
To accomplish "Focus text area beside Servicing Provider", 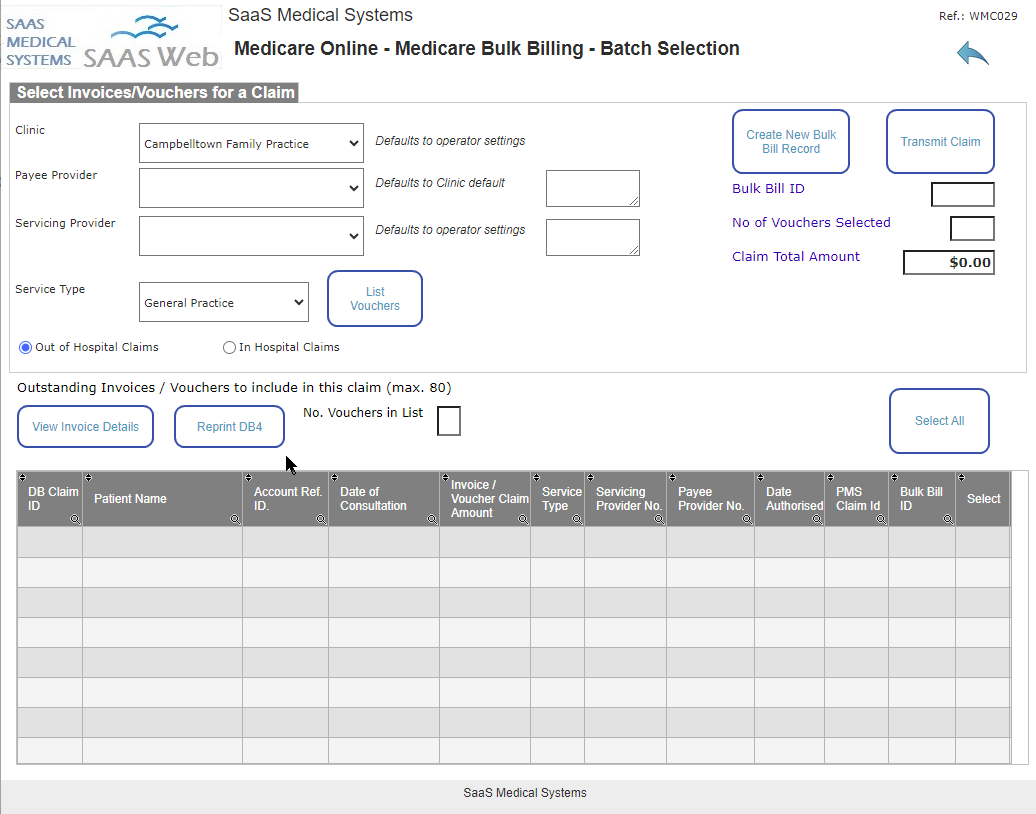I will 593,237.
